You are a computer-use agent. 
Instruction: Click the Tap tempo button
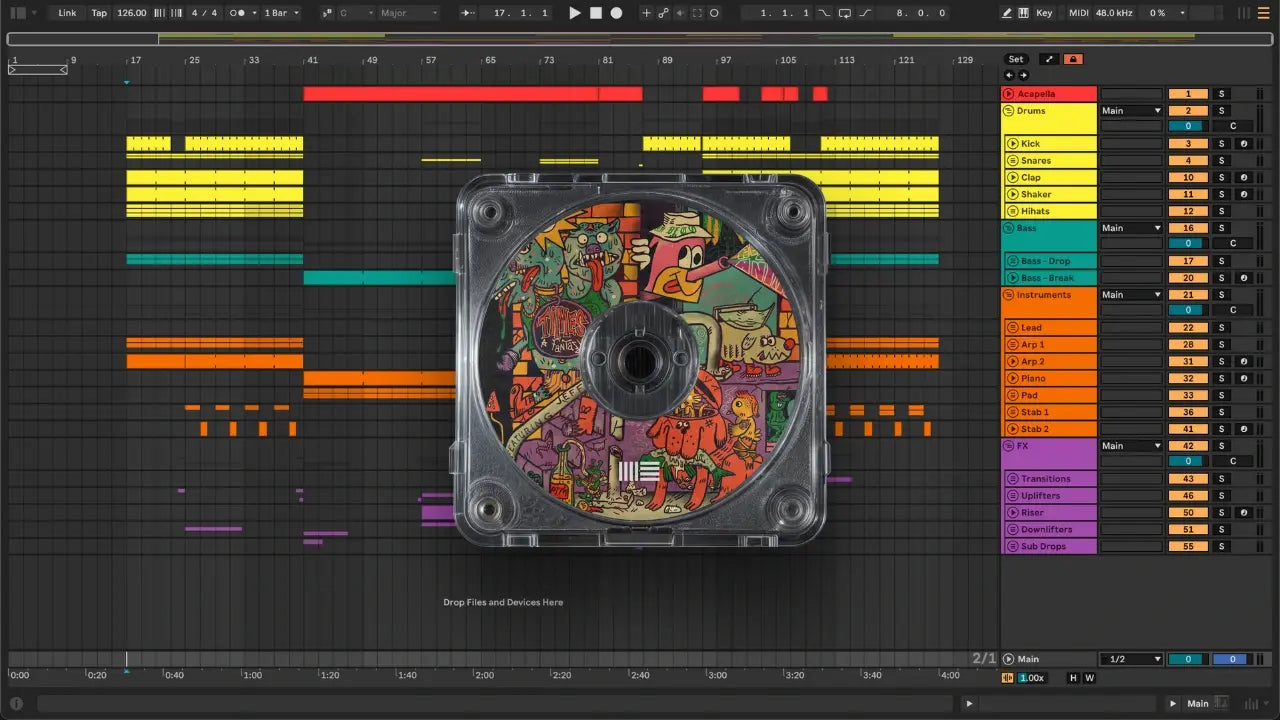[99, 13]
